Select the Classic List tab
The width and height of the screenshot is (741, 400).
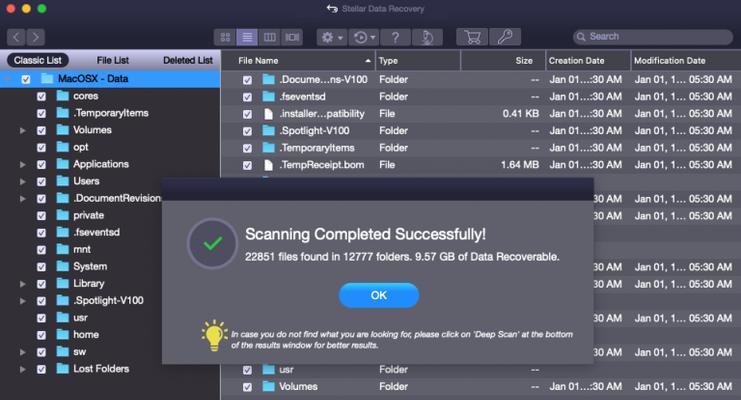37,60
